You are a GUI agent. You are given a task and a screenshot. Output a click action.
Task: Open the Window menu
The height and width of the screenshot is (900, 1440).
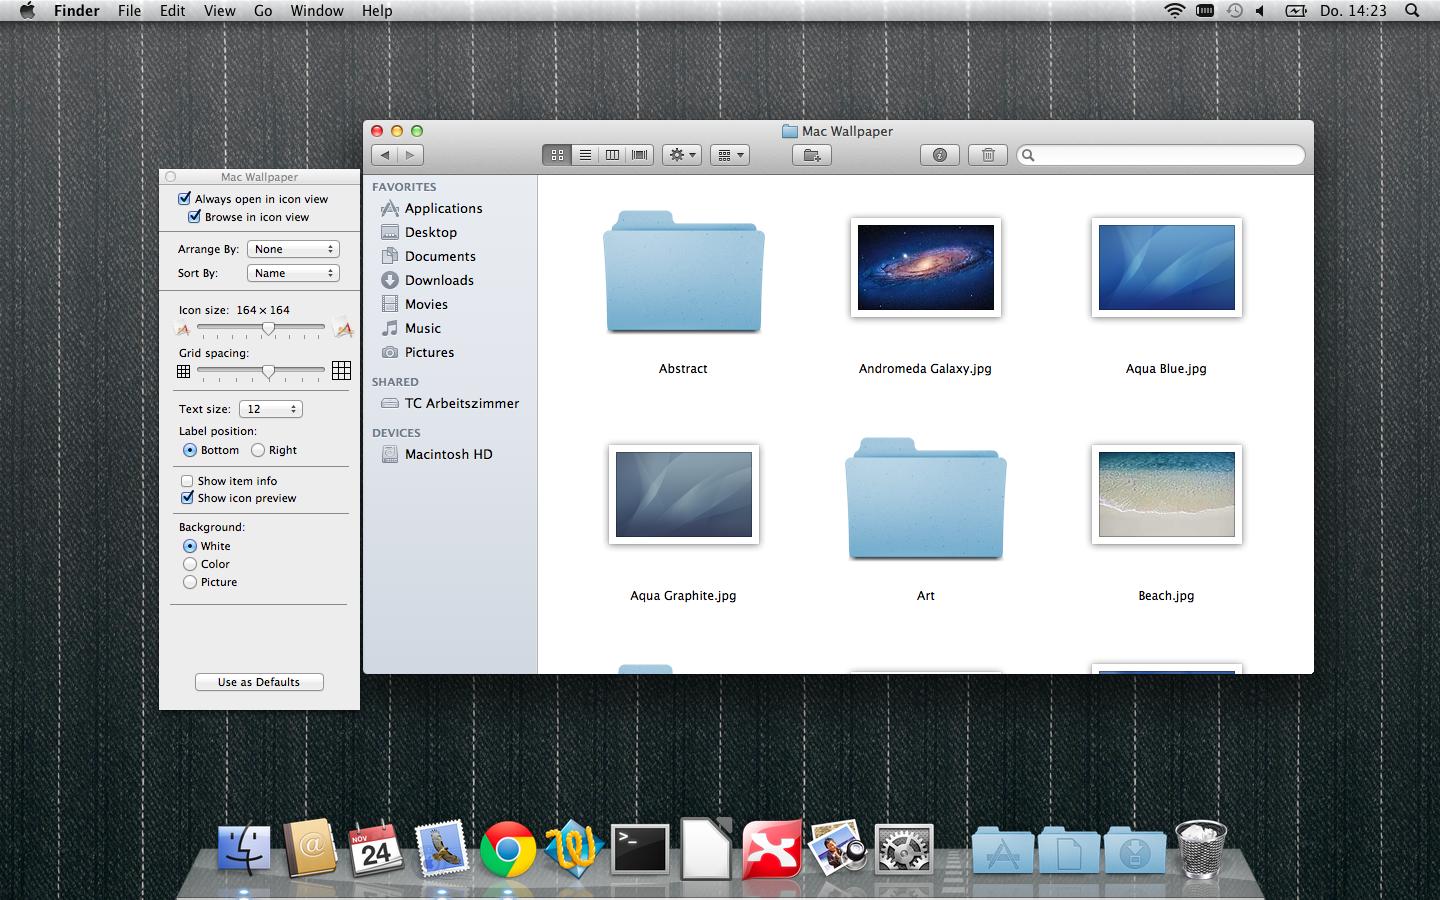[x=317, y=10]
